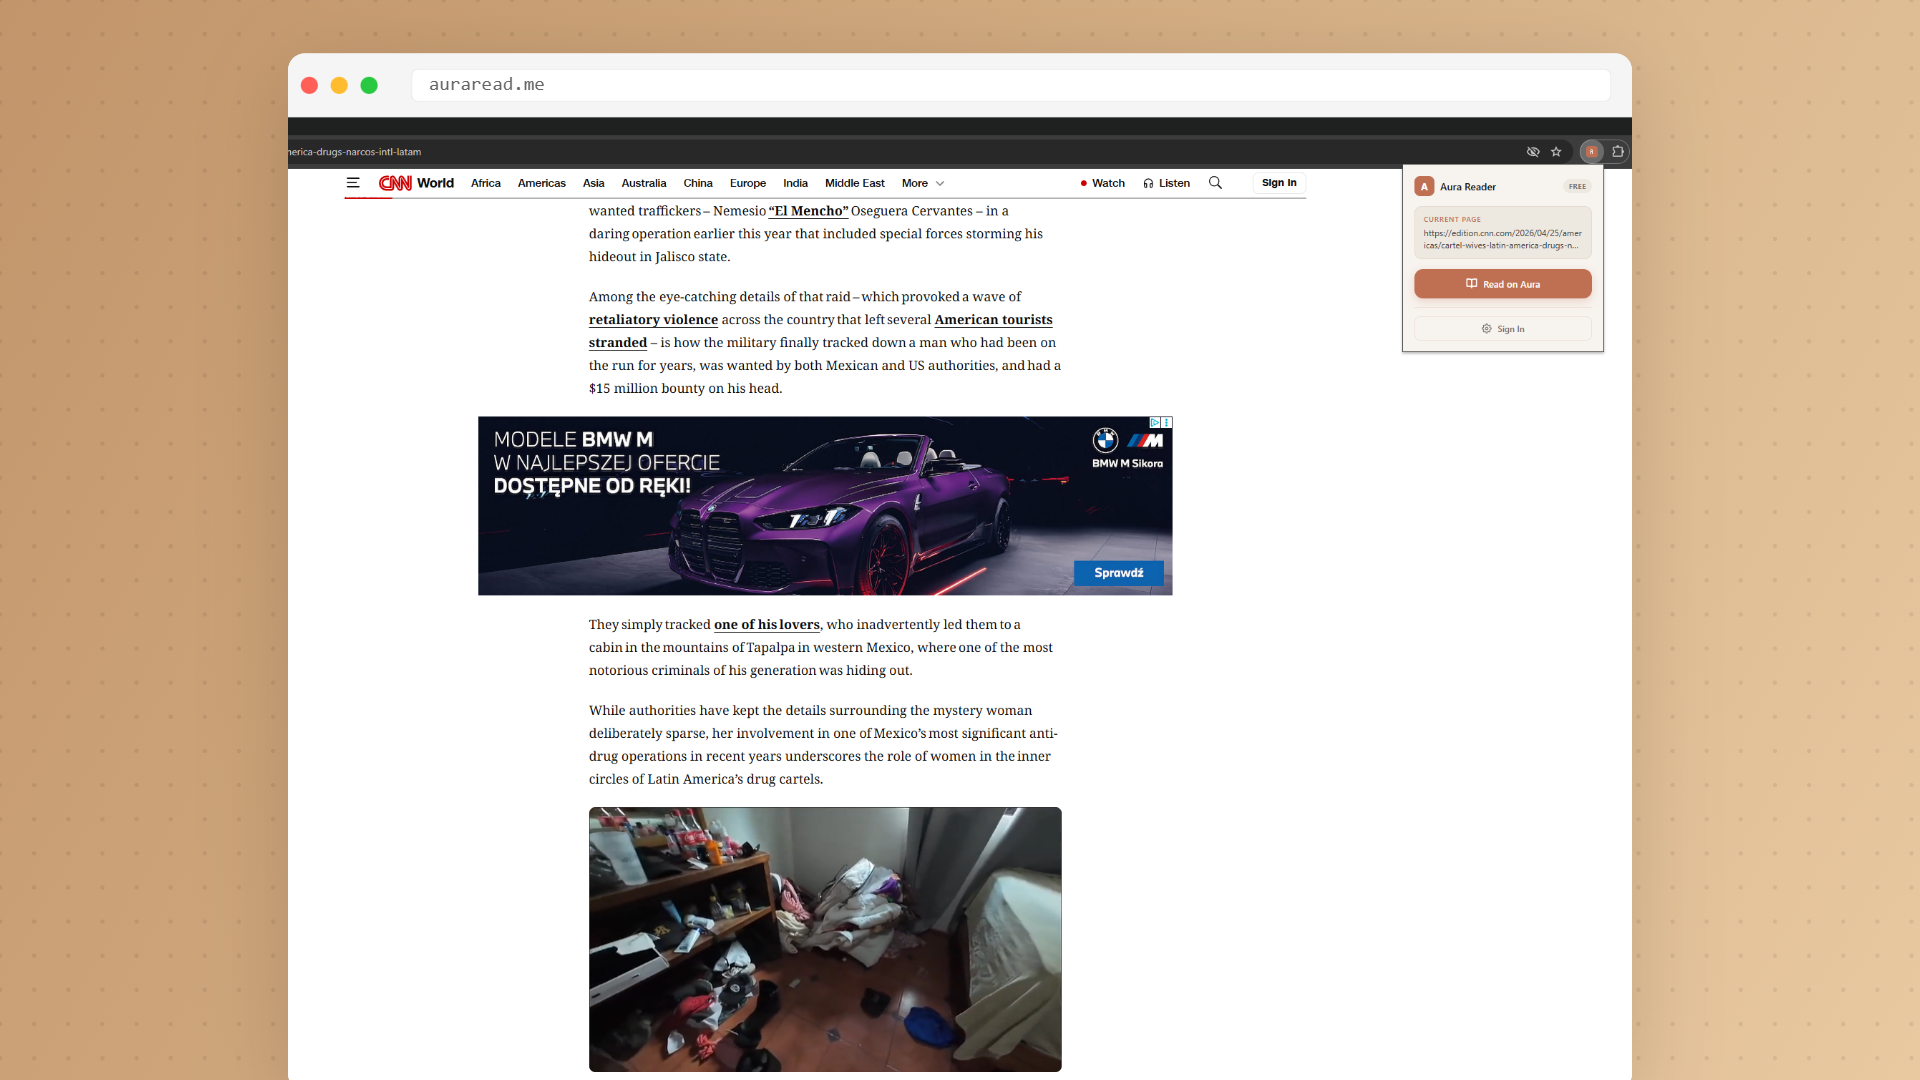
Task: Select the Europe navigation item
Action: [747, 183]
